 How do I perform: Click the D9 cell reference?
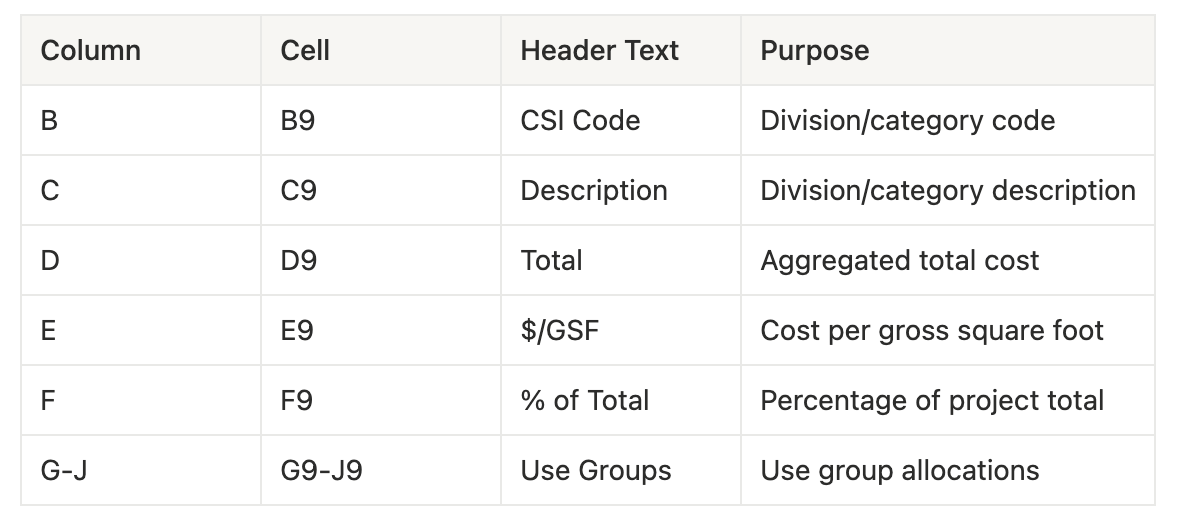pos(298,260)
